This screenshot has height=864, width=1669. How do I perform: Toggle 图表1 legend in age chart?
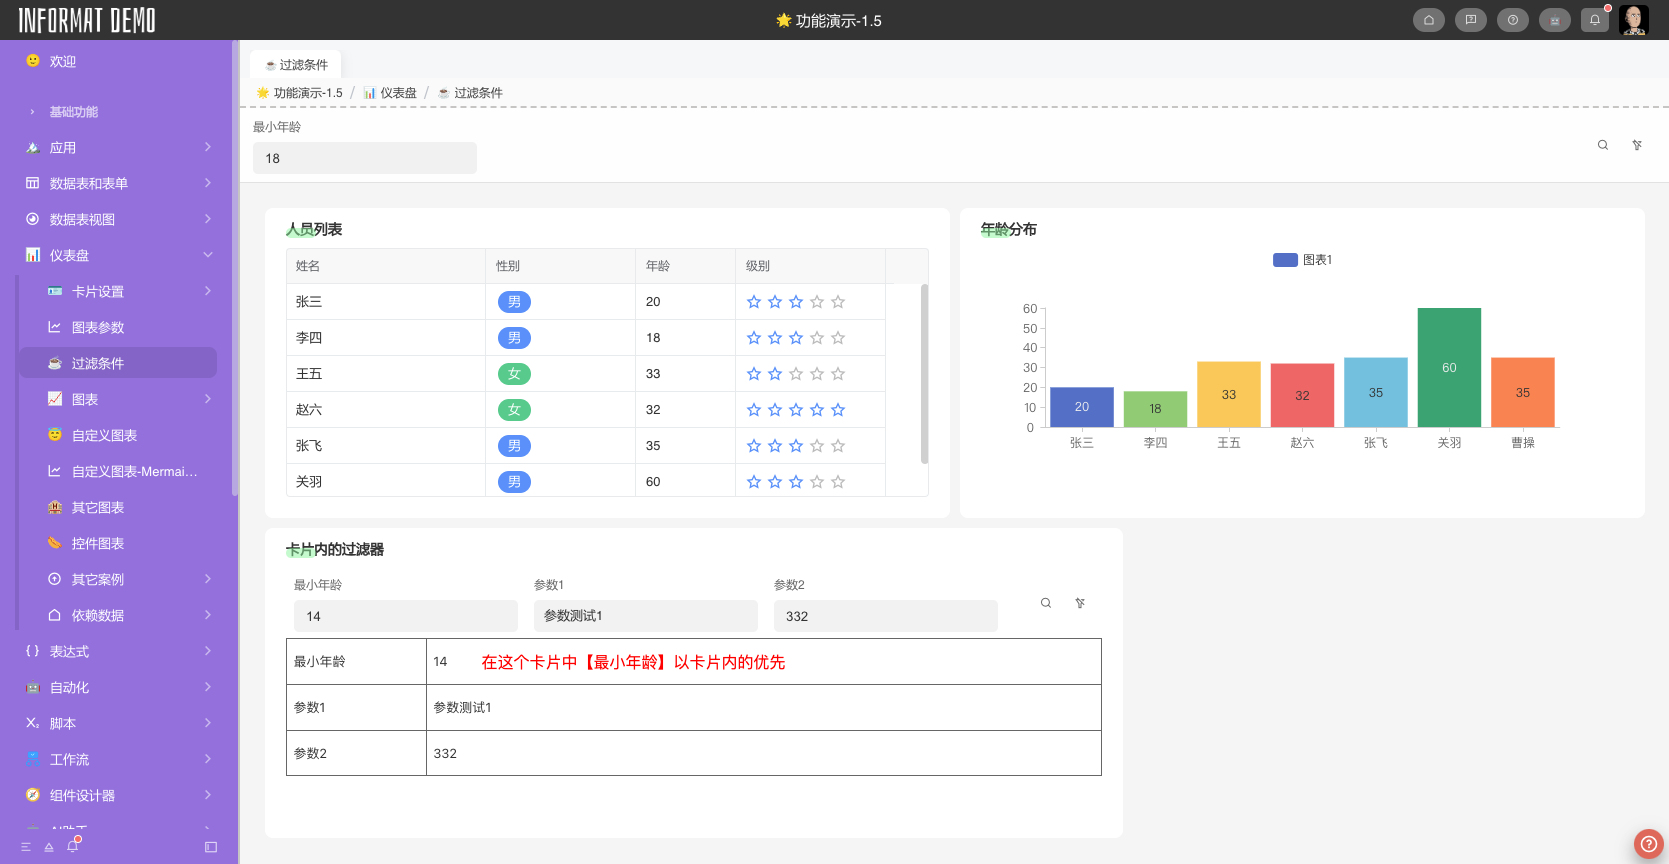pos(1301,260)
